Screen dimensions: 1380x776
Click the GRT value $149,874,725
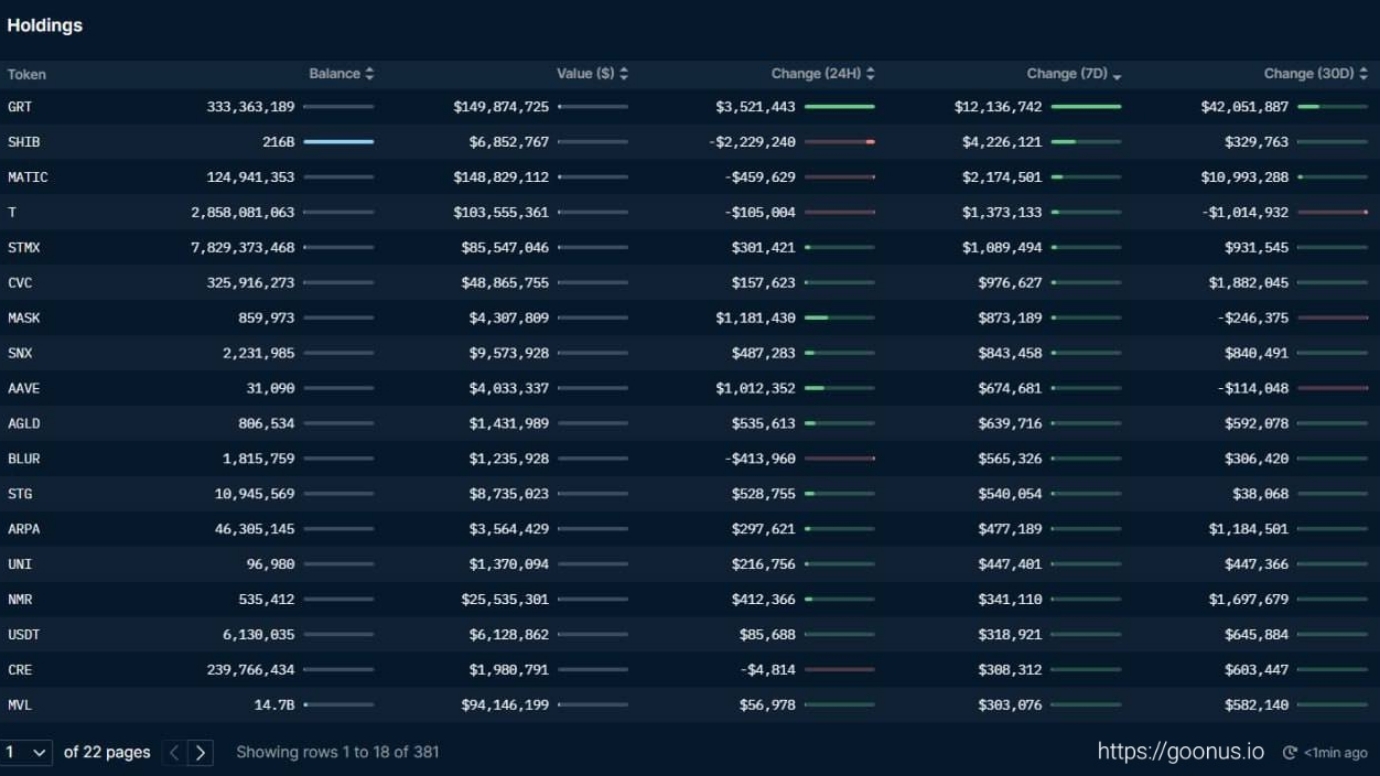point(501,107)
